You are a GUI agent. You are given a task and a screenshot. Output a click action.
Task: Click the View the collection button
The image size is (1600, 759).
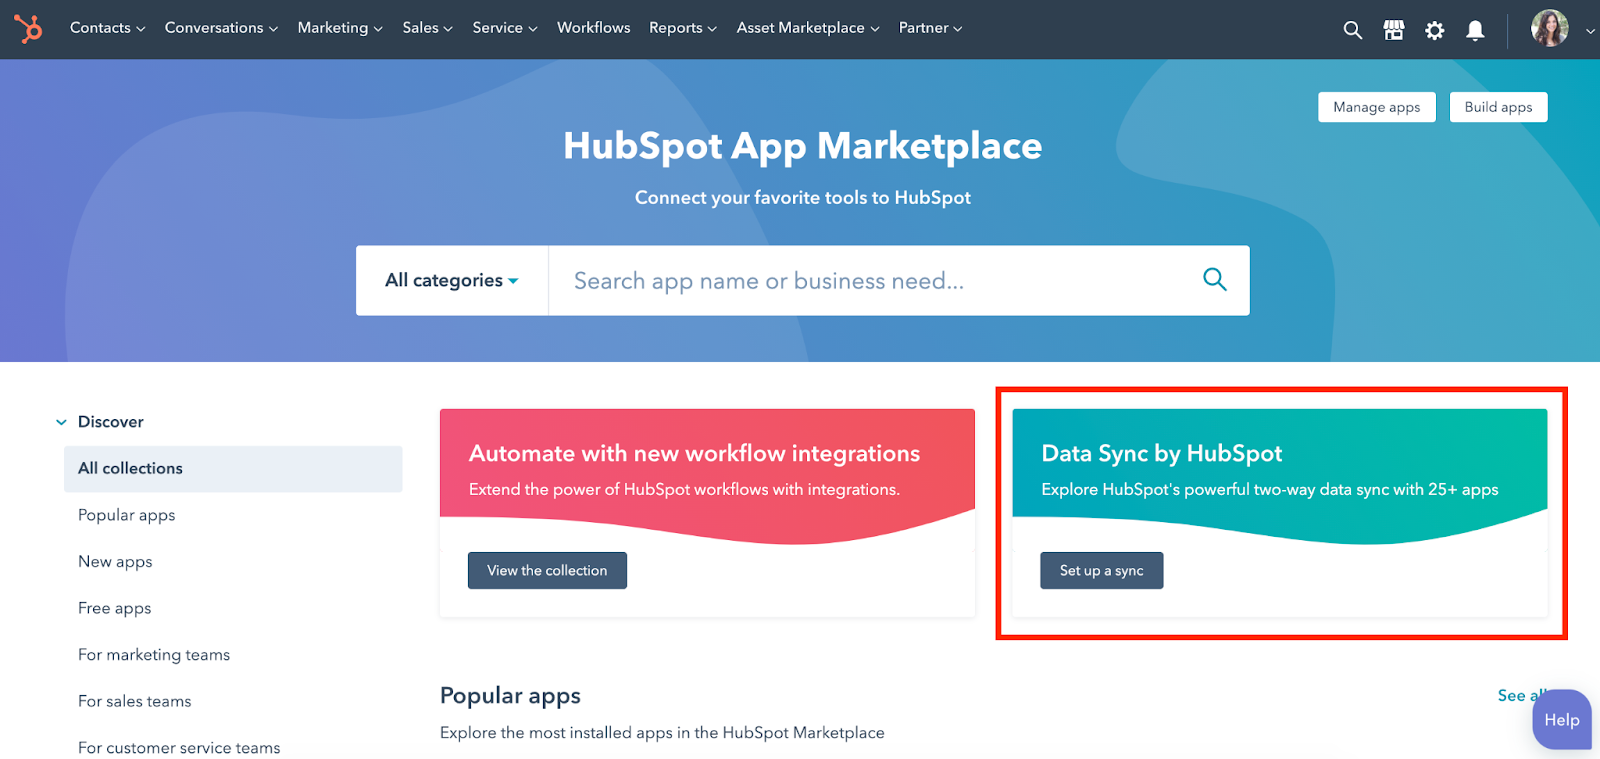point(547,570)
